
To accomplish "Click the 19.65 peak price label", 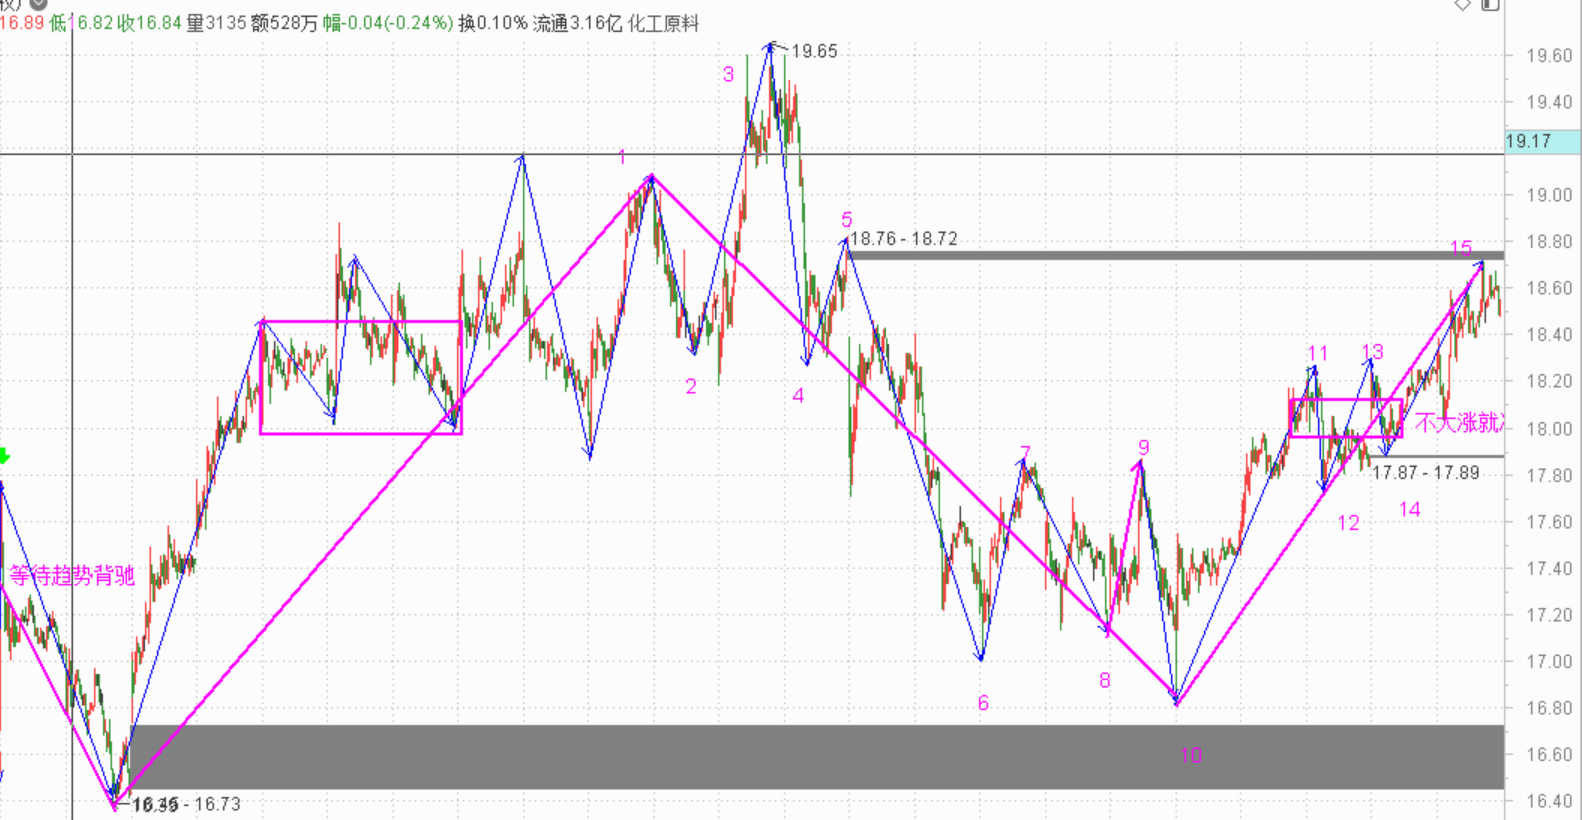I will point(814,51).
